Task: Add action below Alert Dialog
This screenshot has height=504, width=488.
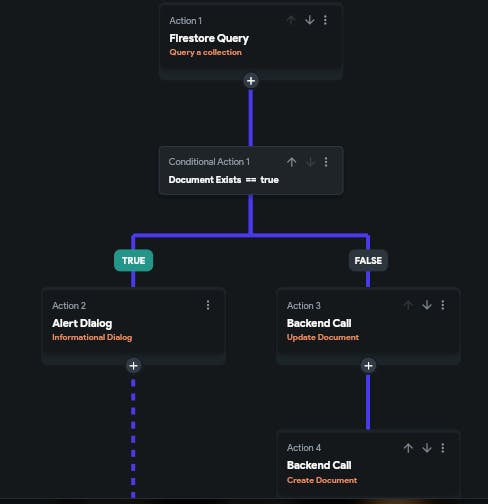Action: click(x=134, y=366)
